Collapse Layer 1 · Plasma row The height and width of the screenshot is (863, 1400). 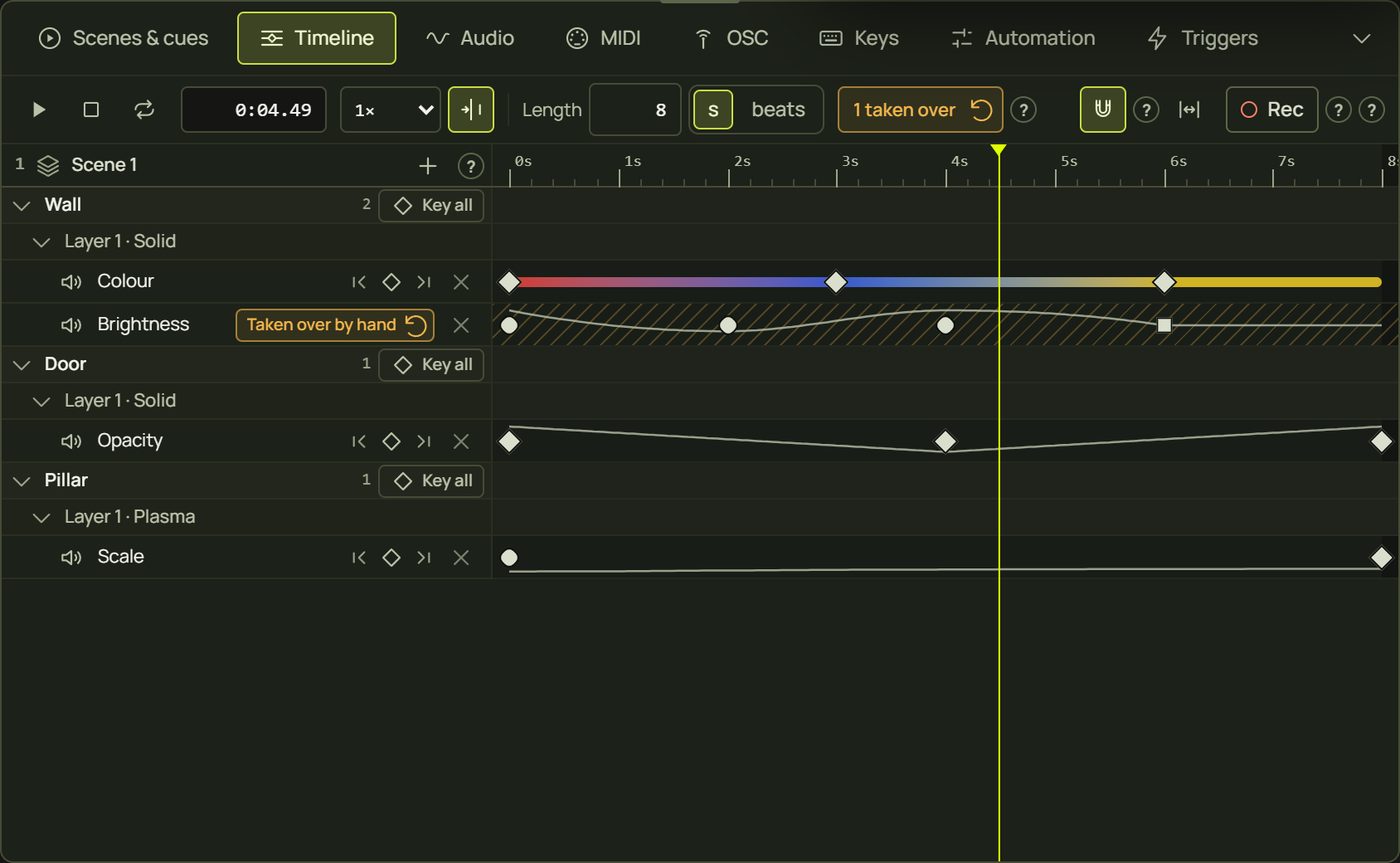click(x=41, y=517)
